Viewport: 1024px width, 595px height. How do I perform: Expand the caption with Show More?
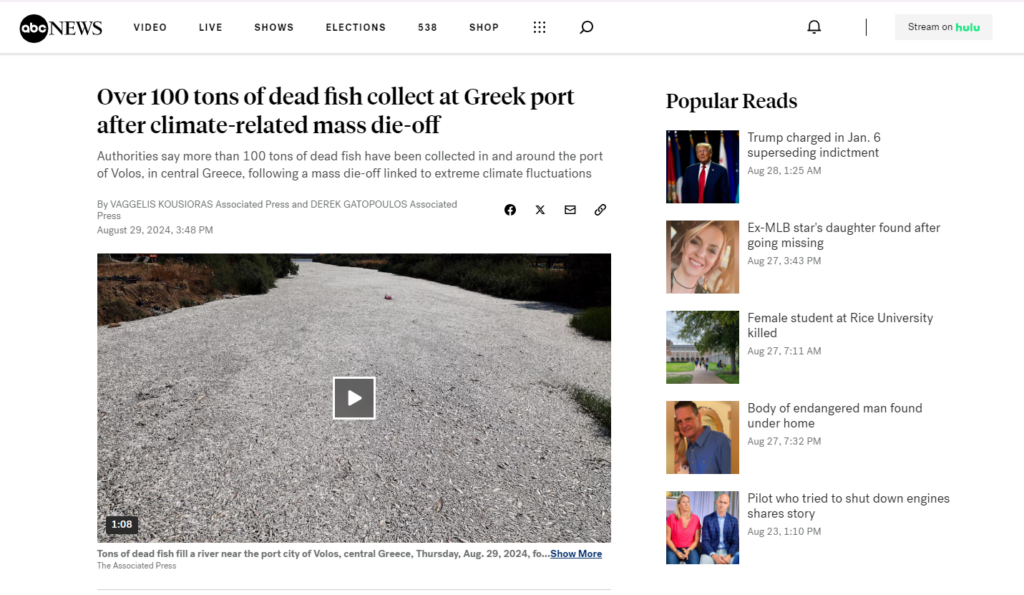tap(576, 554)
